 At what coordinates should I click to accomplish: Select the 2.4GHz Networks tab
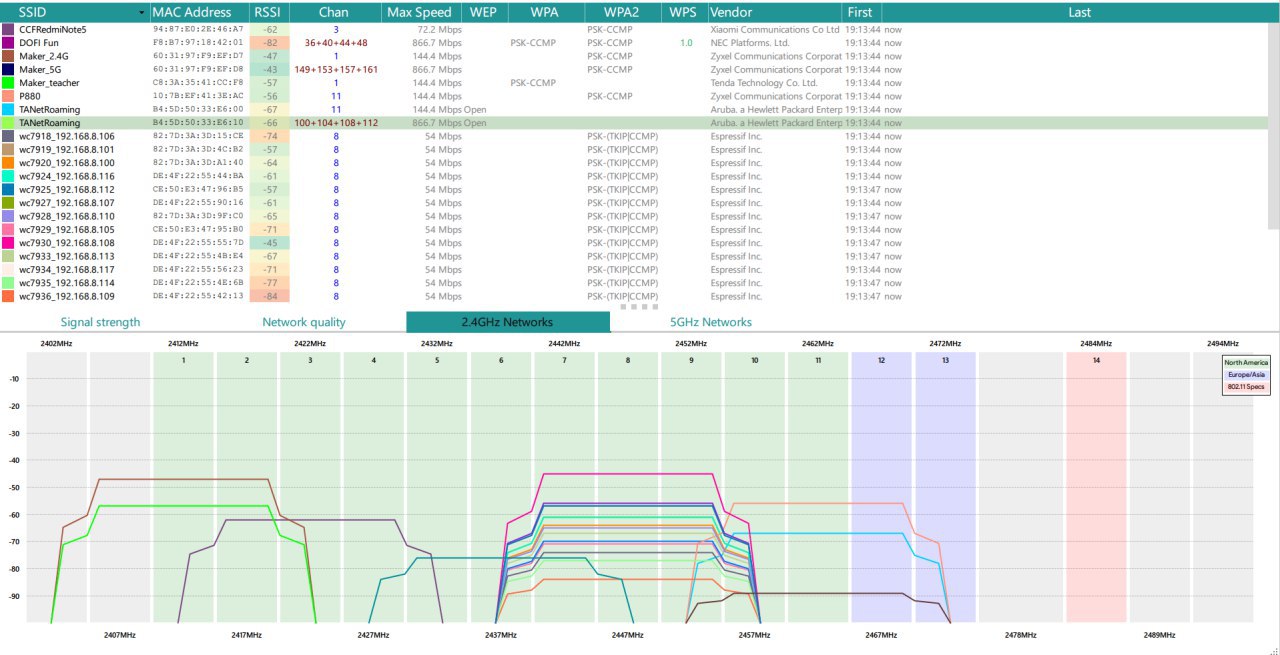point(508,322)
